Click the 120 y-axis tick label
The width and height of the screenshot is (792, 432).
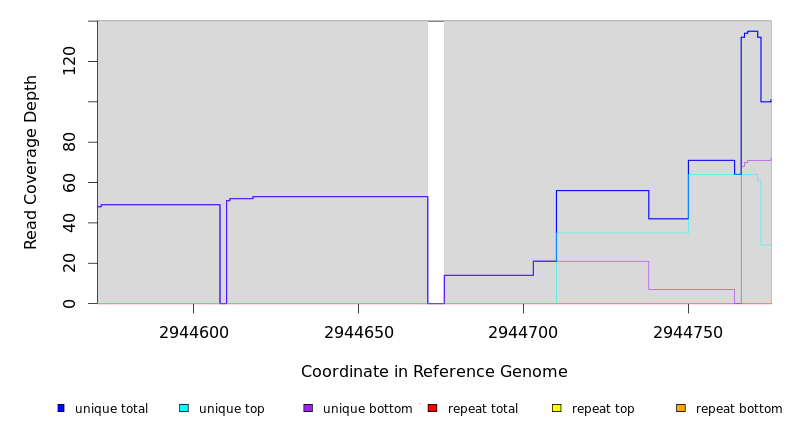[69, 61]
